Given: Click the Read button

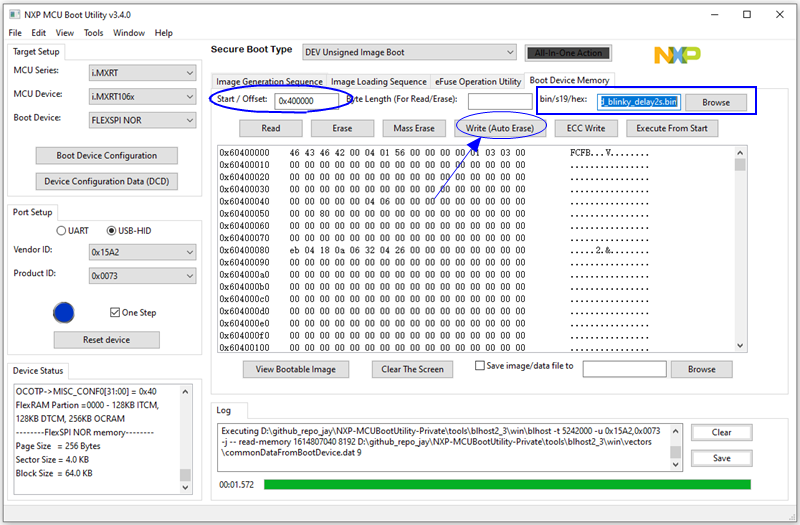Looking at the screenshot, I should click(271, 129).
